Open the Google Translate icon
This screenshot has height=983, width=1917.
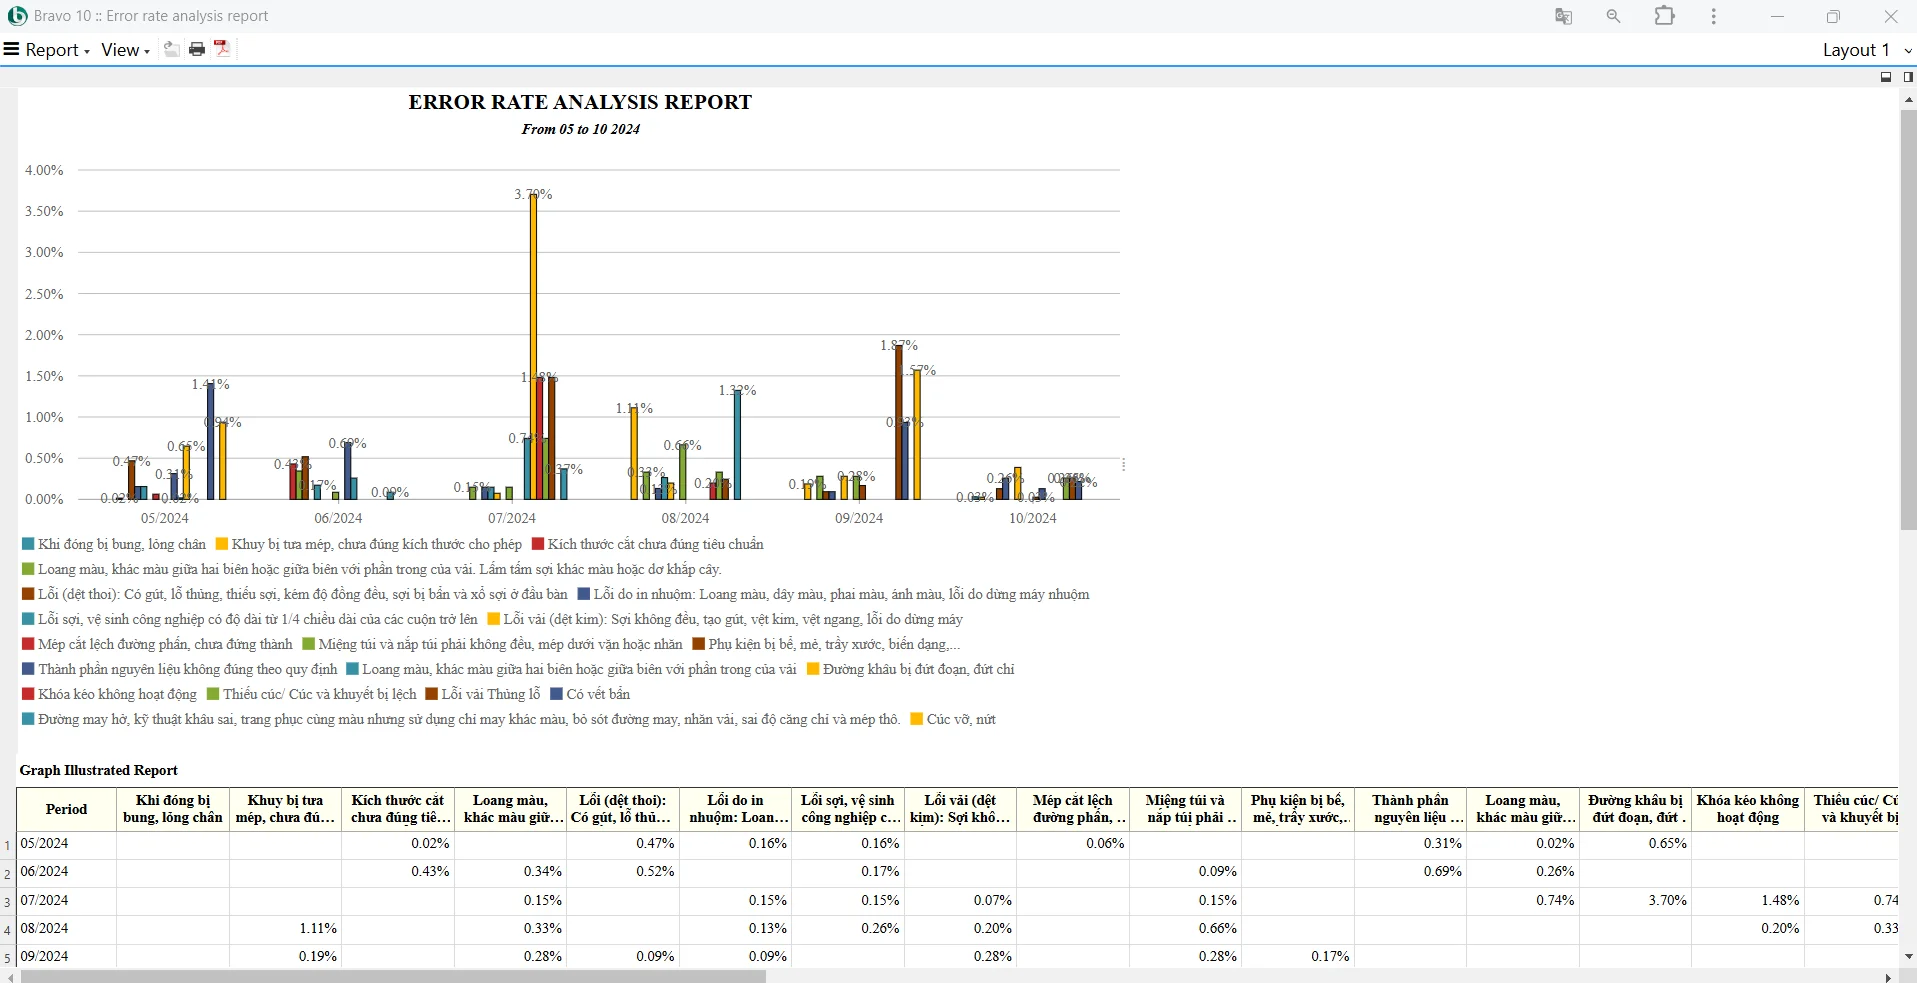(x=1563, y=16)
